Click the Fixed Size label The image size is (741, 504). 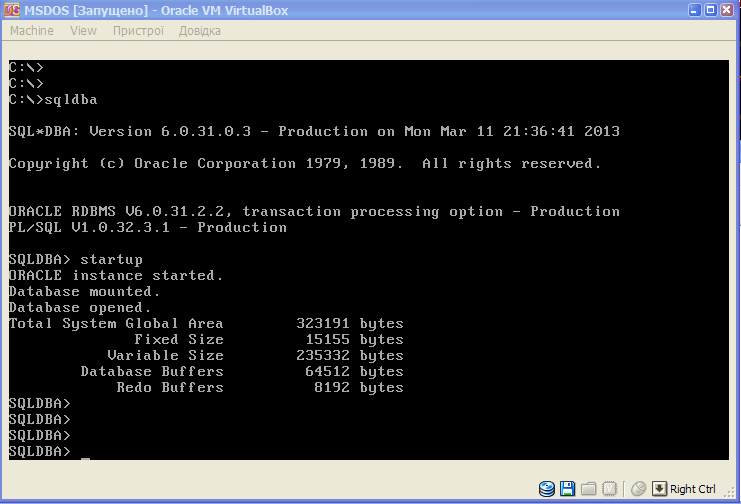(x=179, y=339)
